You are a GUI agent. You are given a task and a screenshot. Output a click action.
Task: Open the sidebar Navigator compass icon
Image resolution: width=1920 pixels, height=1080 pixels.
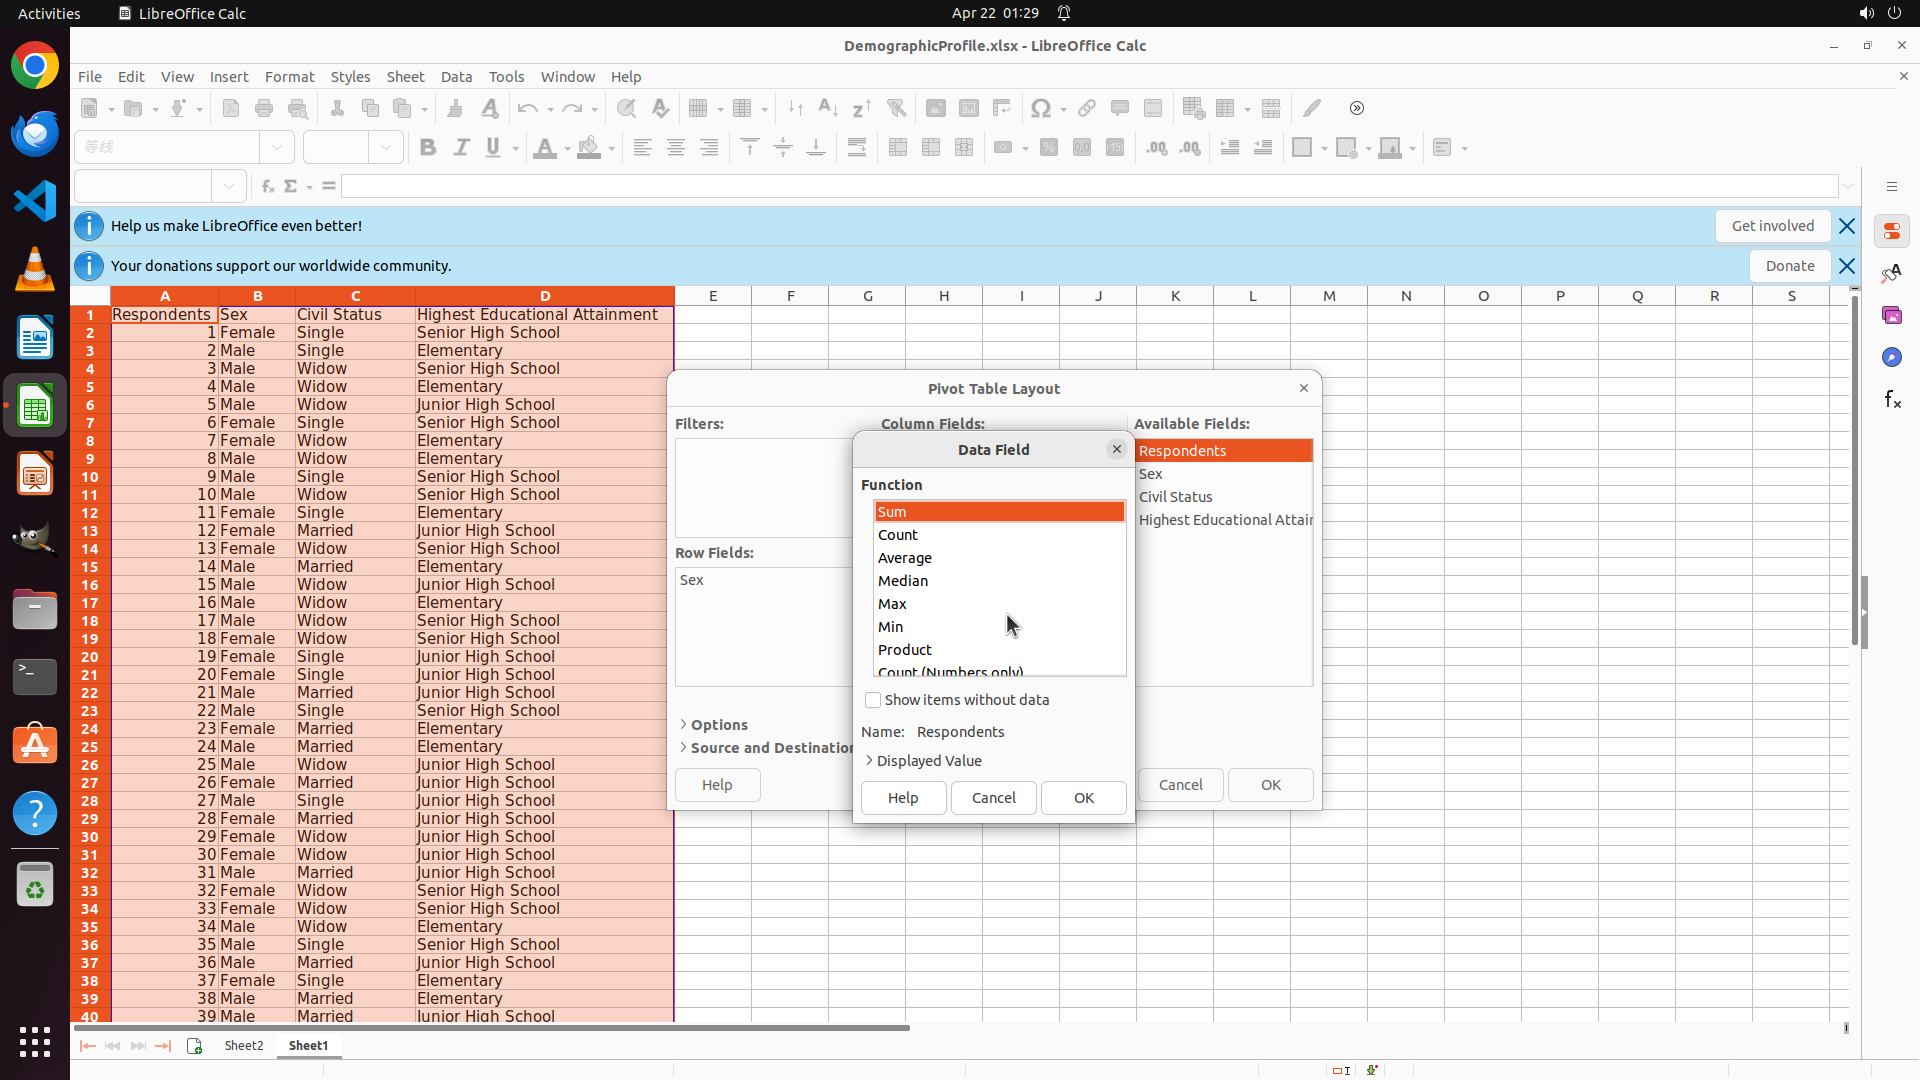pyautogui.click(x=1891, y=357)
